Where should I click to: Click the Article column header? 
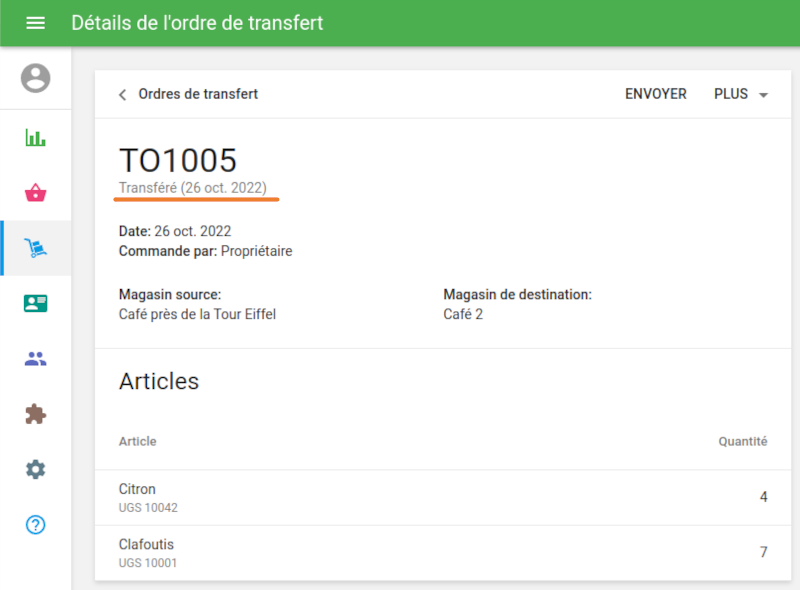[x=137, y=441]
